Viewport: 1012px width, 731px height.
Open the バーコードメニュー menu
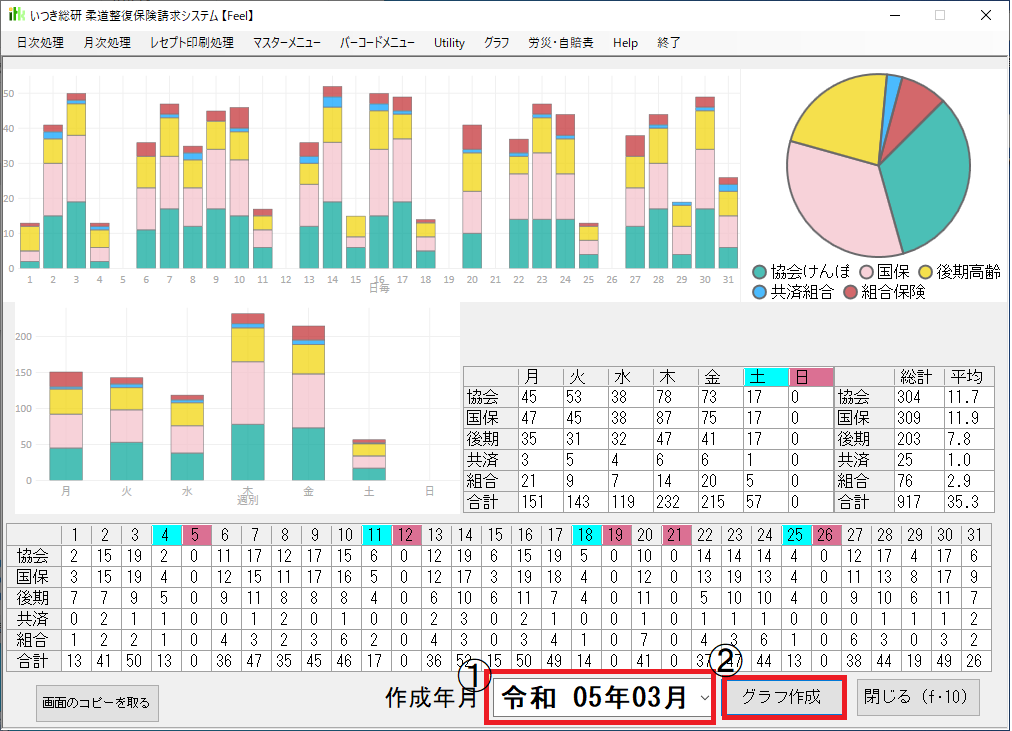tap(377, 43)
